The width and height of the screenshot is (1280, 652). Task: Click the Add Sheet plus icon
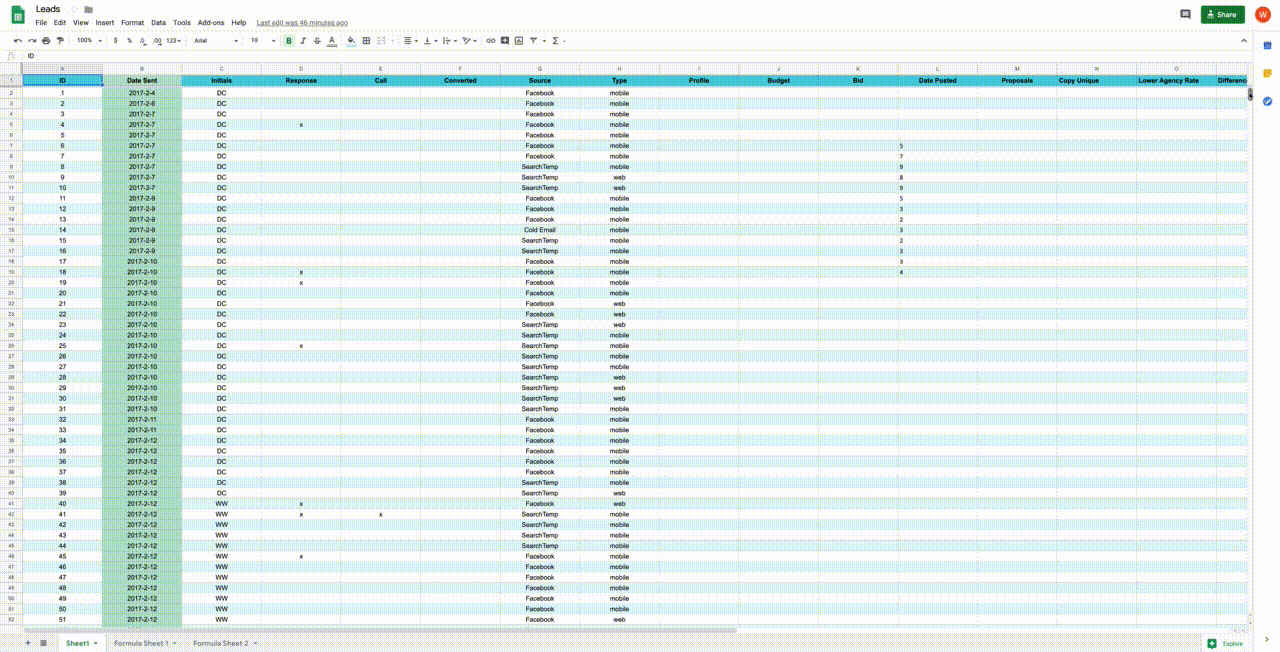(28, 643)
